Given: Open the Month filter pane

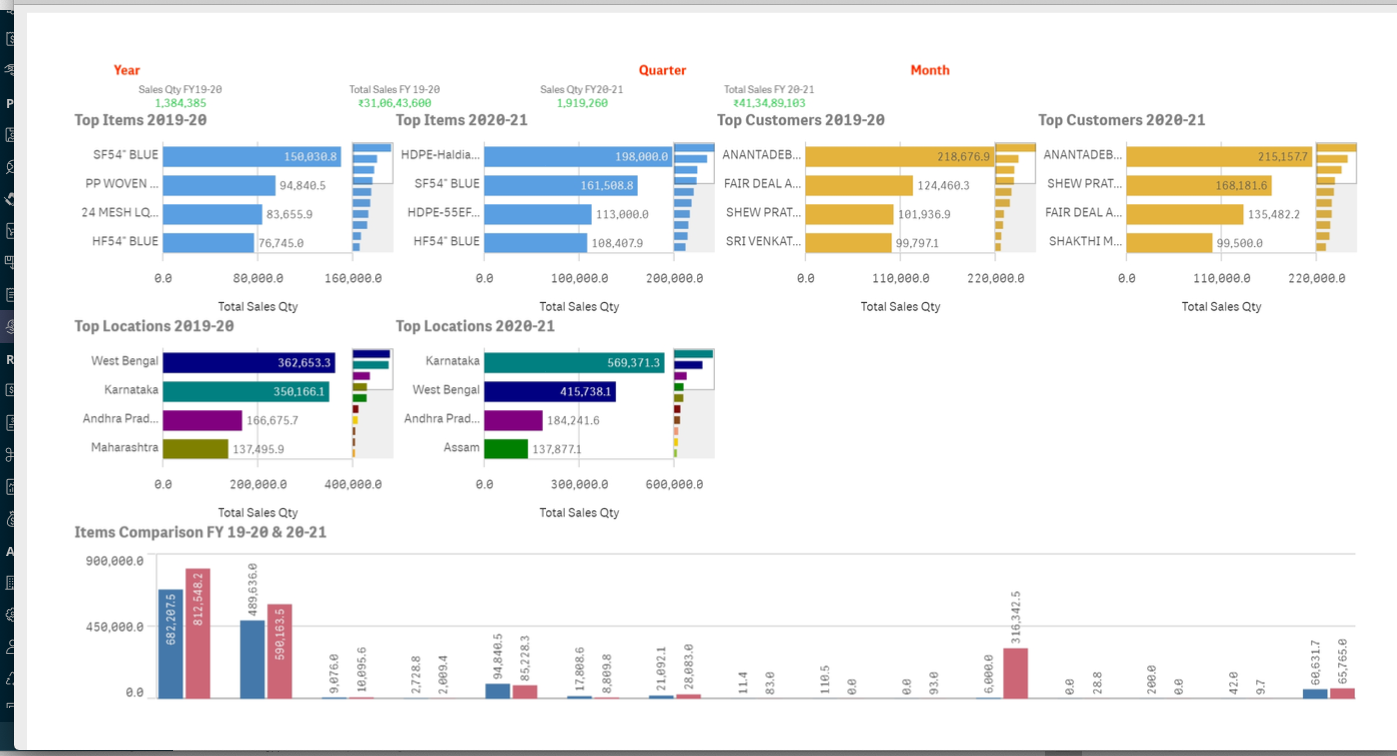Looking at the screenshot, I should [x=930, y=70].
